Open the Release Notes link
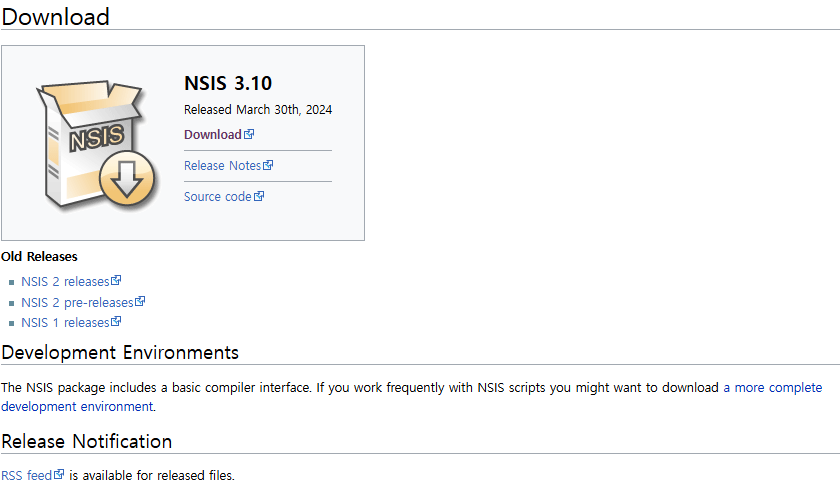The image size is (840, 498). (x=228, y=165)
